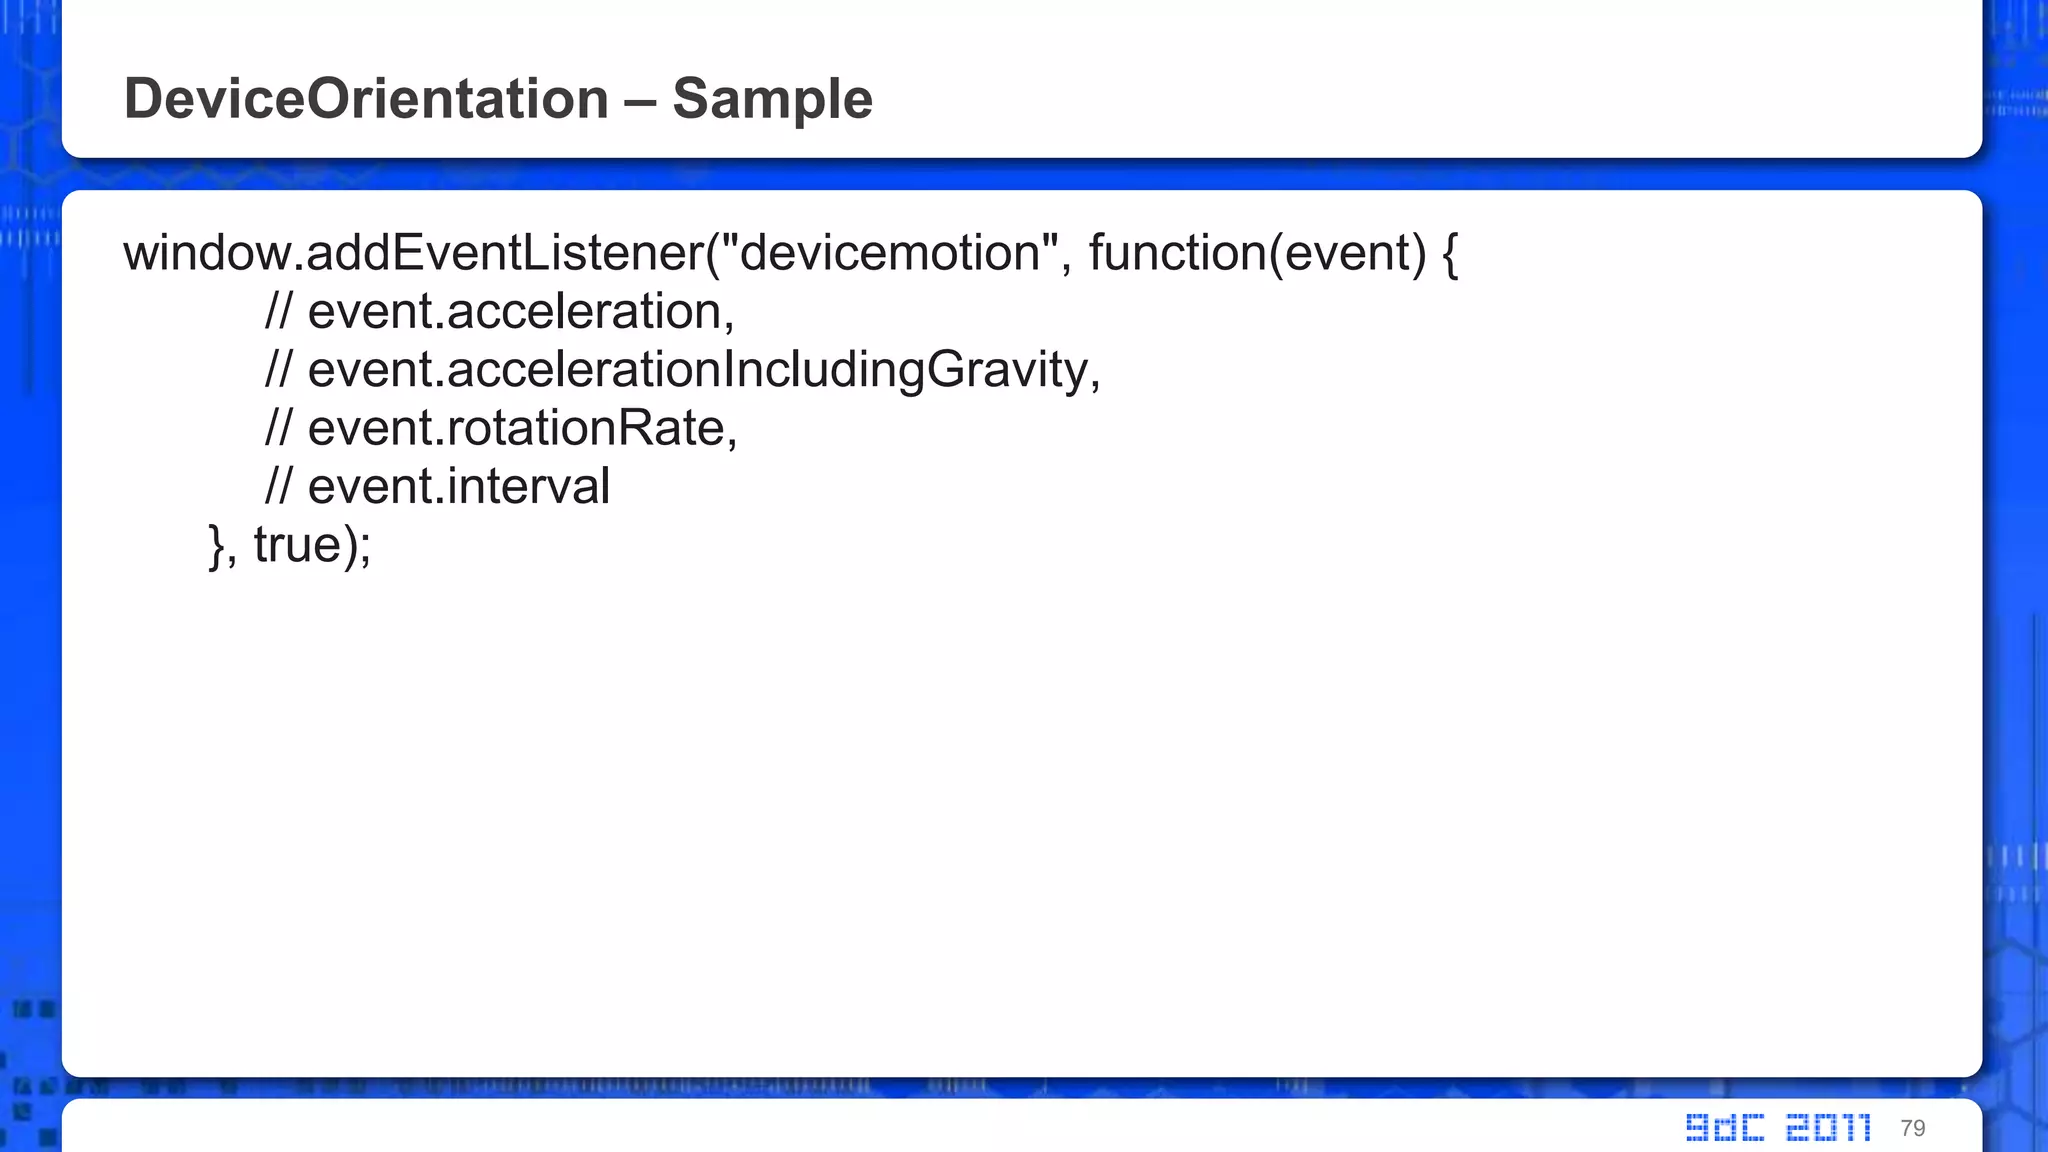The height and width of the screenshot is (1152, 2048).
Task: Click the event.interval comment line
Action: click(437, 486)
